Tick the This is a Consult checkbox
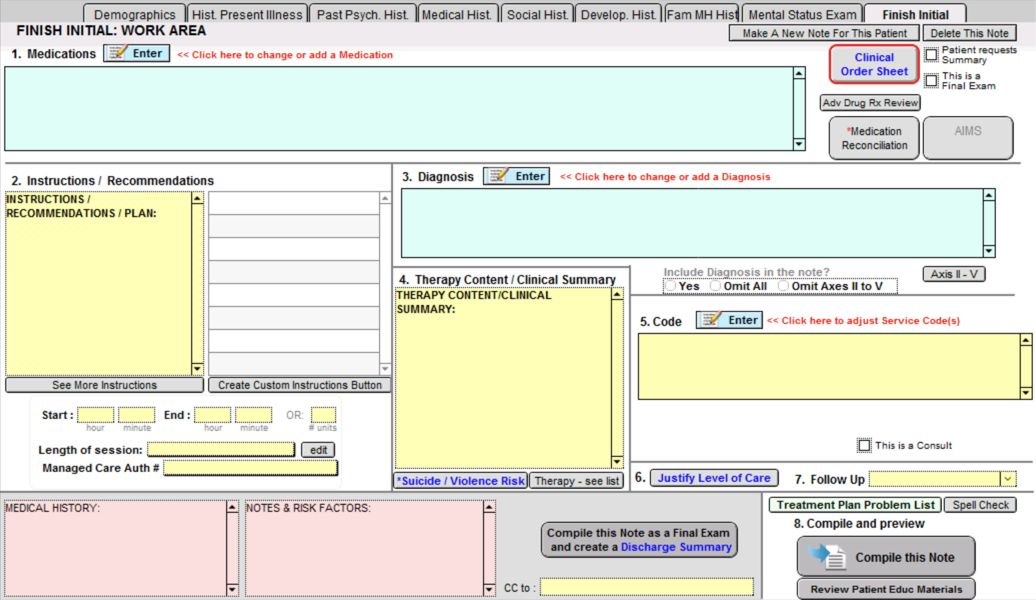Viewport: 1036px width, 600px height. (865, 446)
